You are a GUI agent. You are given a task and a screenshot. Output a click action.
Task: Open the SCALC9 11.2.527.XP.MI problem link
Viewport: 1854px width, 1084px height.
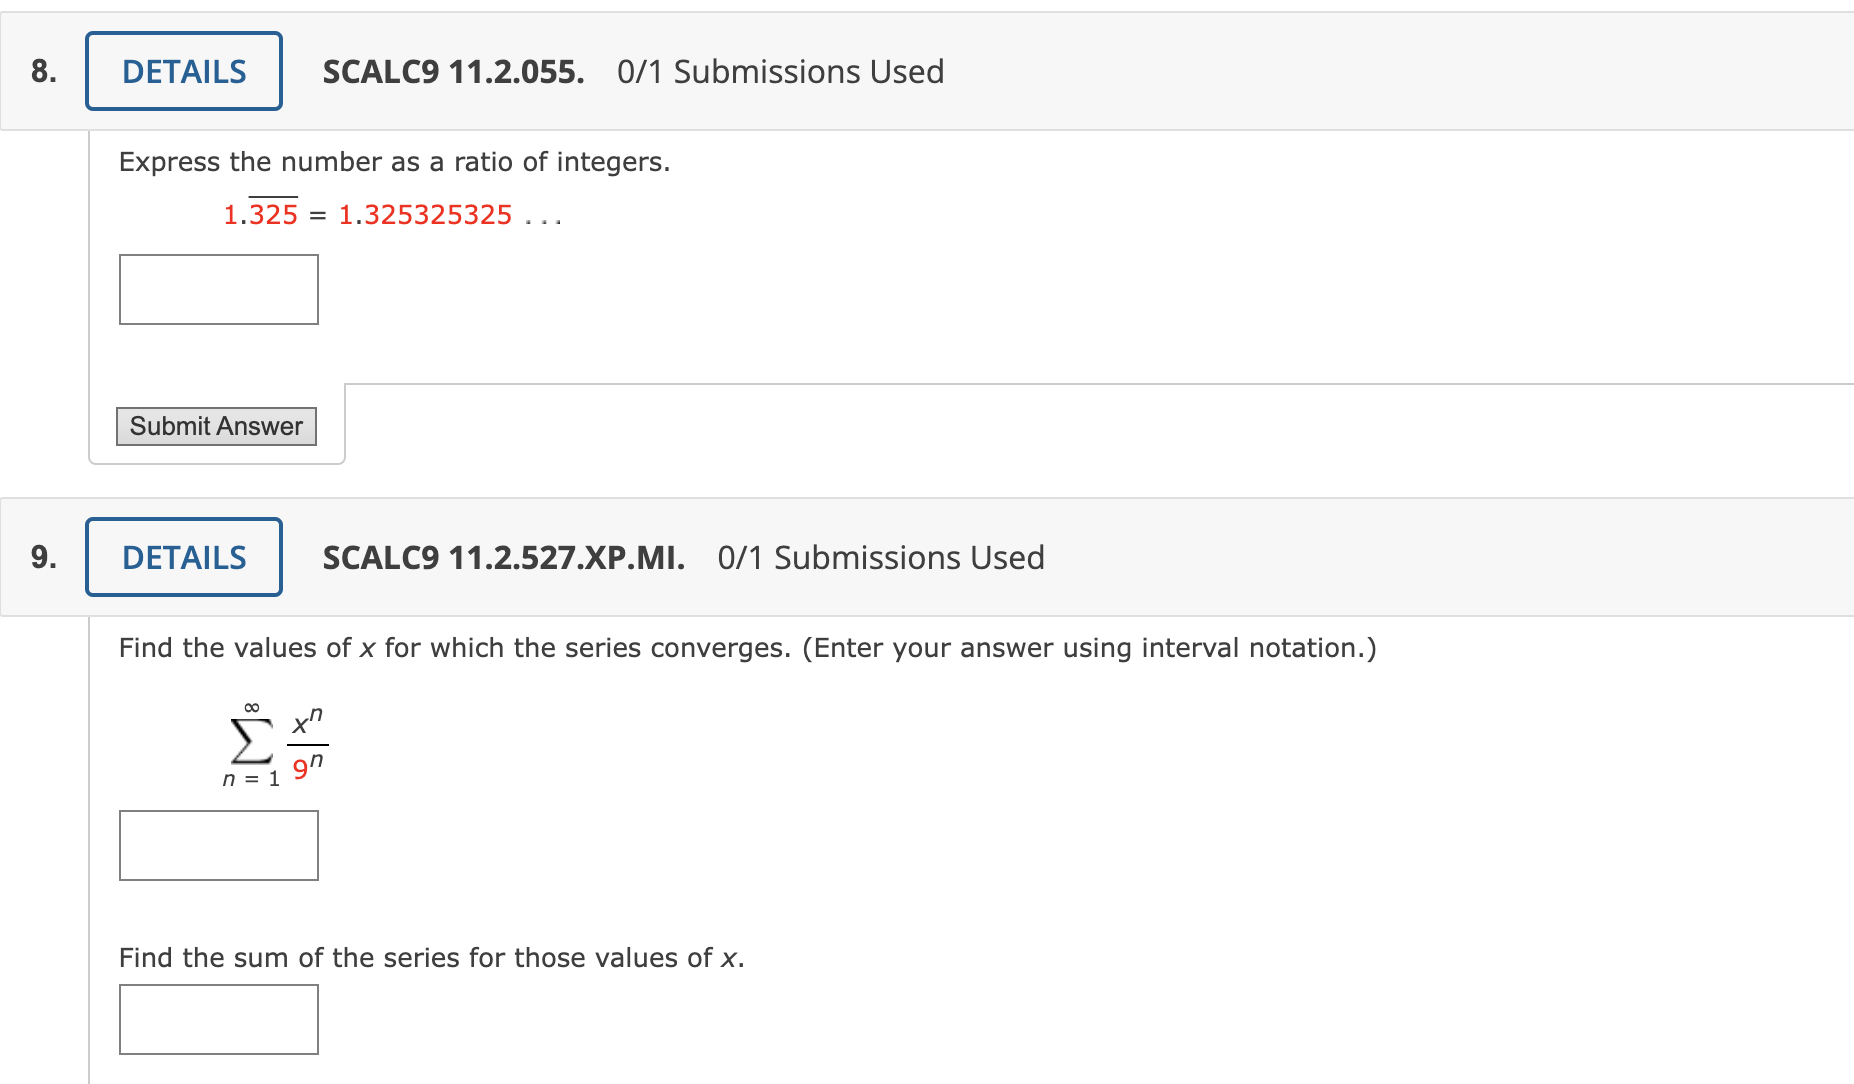[x=503, y=557]
